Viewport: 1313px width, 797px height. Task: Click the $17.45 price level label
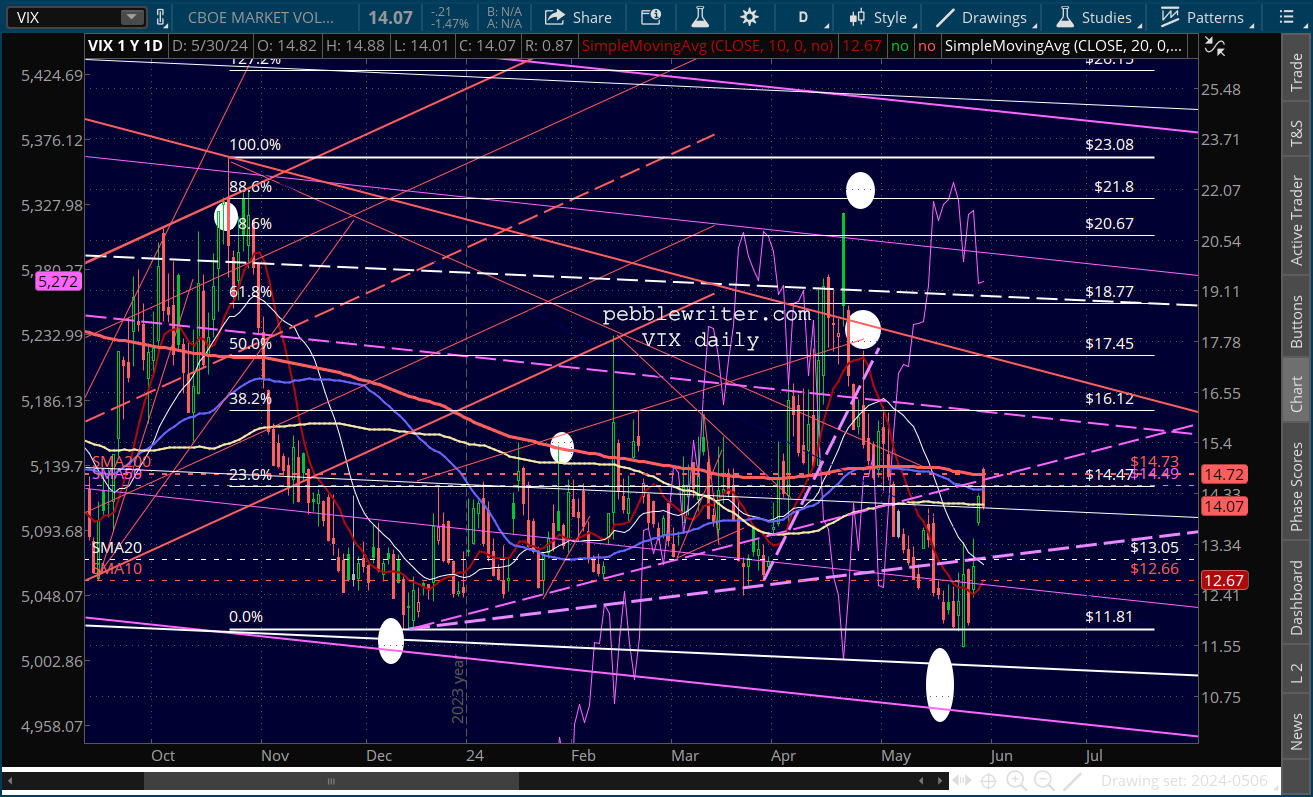point(1109,343)
